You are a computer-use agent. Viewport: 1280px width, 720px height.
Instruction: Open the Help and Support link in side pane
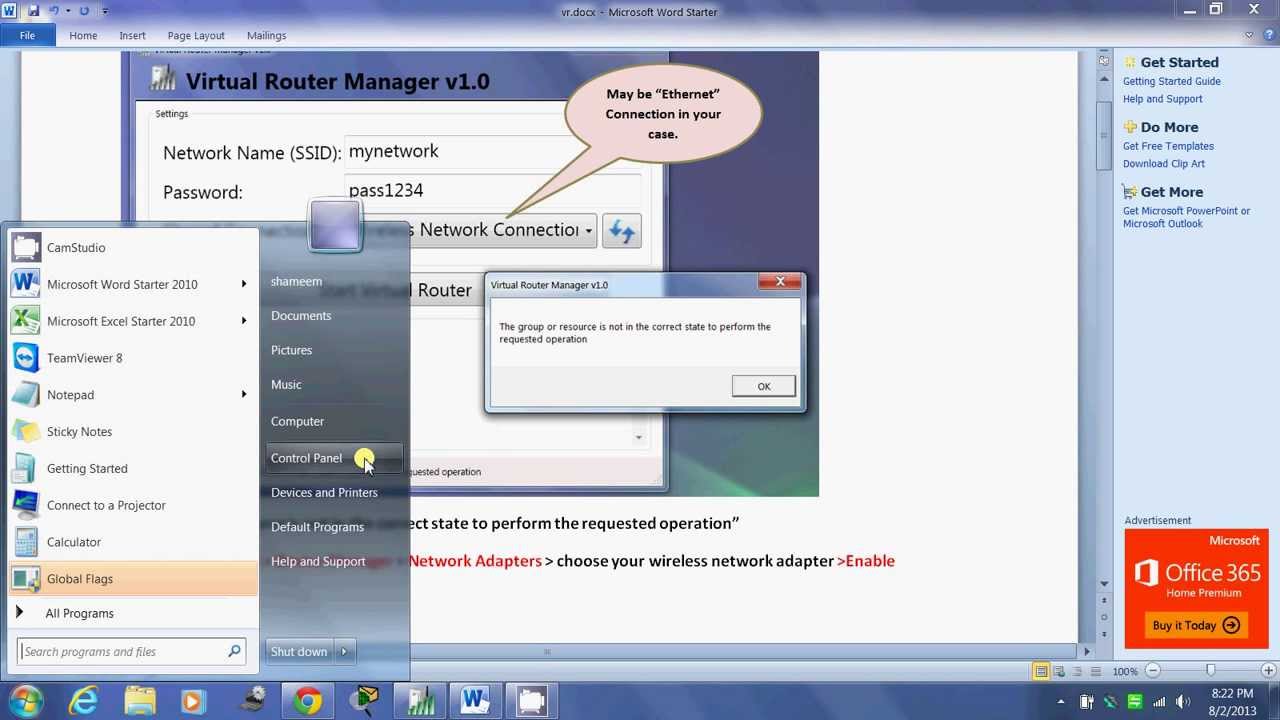click(x=1162, y=99)
